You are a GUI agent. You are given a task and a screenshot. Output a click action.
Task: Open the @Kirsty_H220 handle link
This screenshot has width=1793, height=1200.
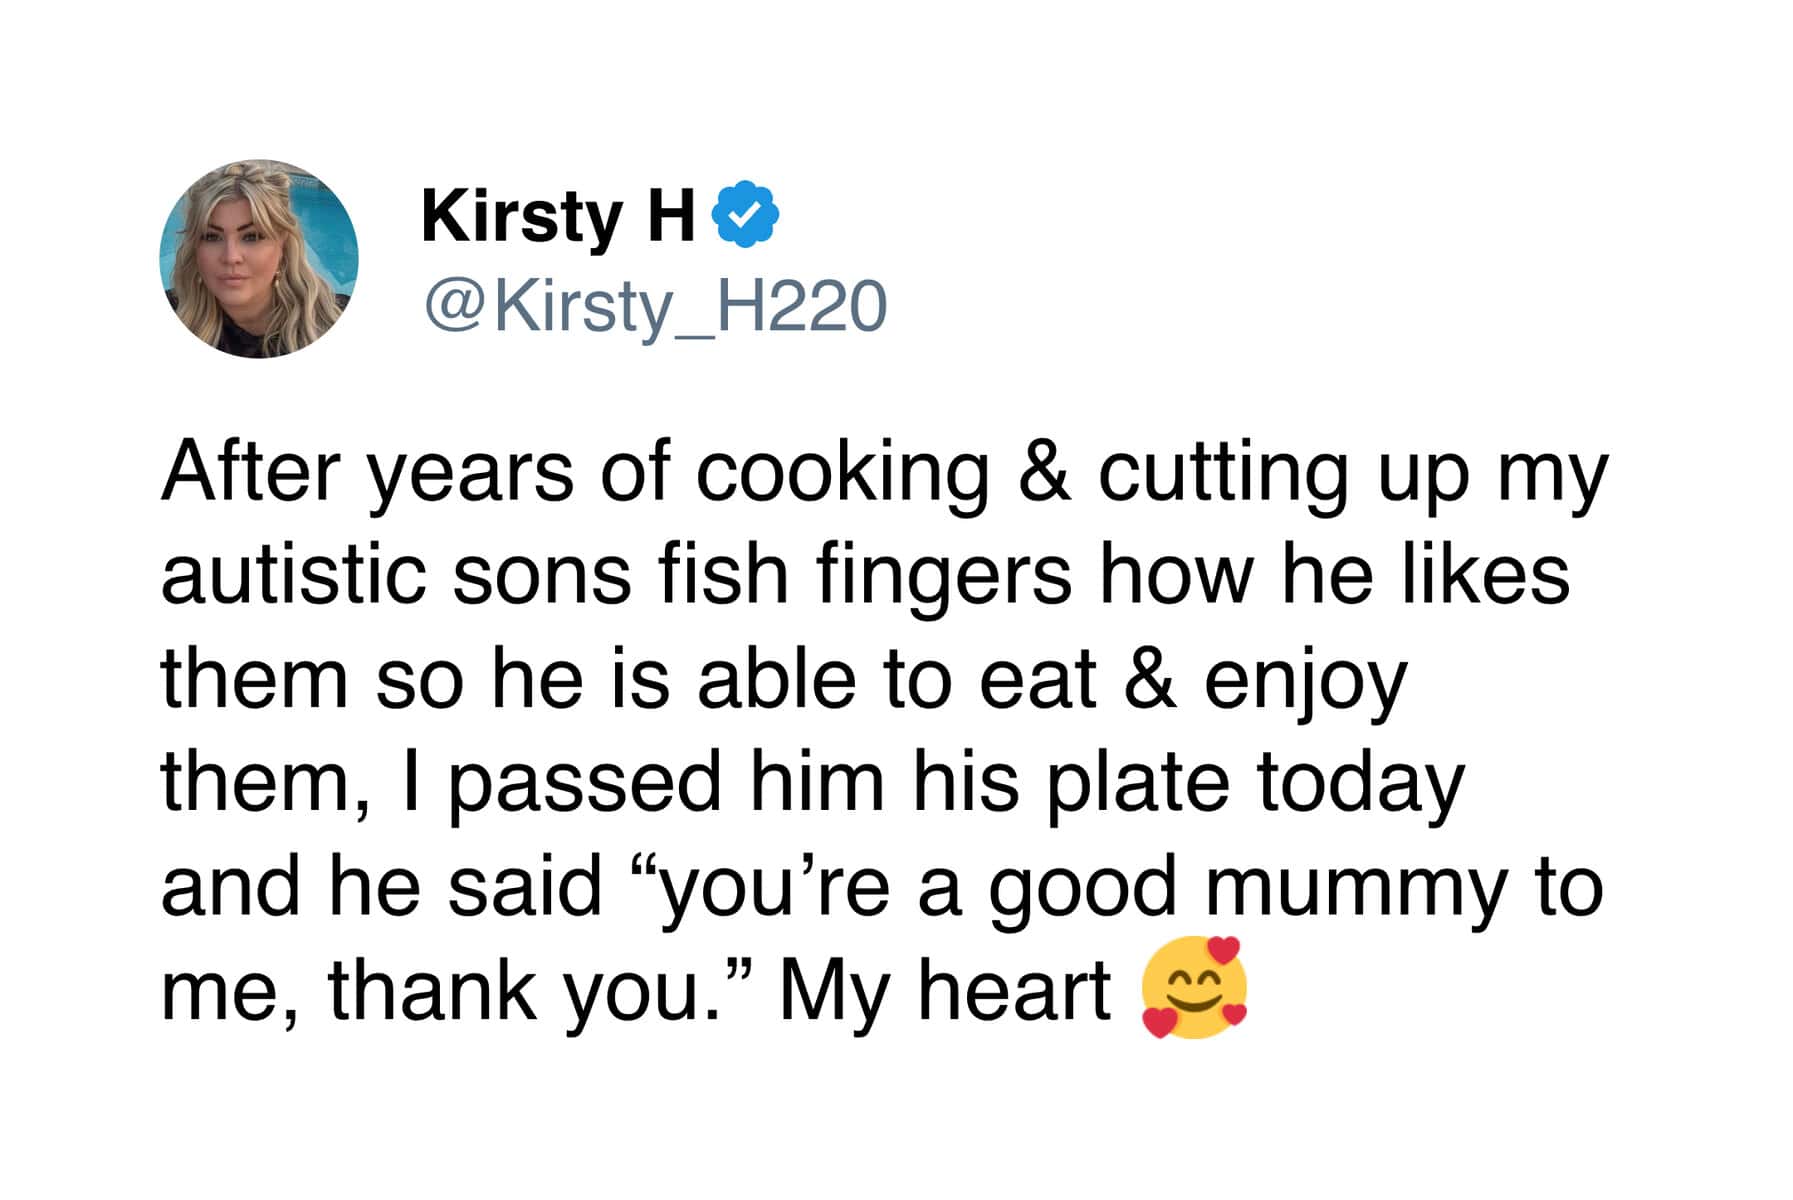pyautogui.click(x=655, y=305)
